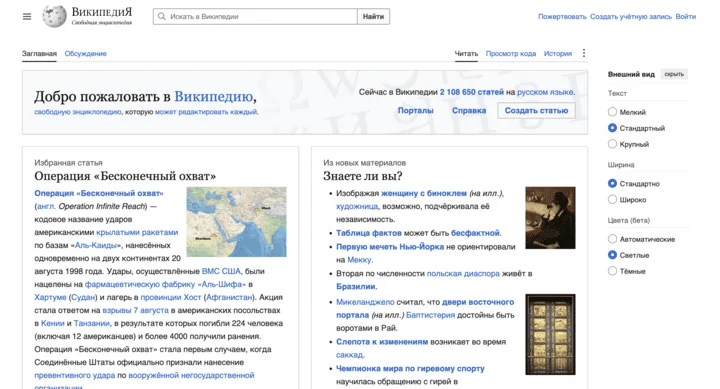The width and height of the screenshot is (720, 389).
Task: Open the Хартуме link
Action: [50, 297]
